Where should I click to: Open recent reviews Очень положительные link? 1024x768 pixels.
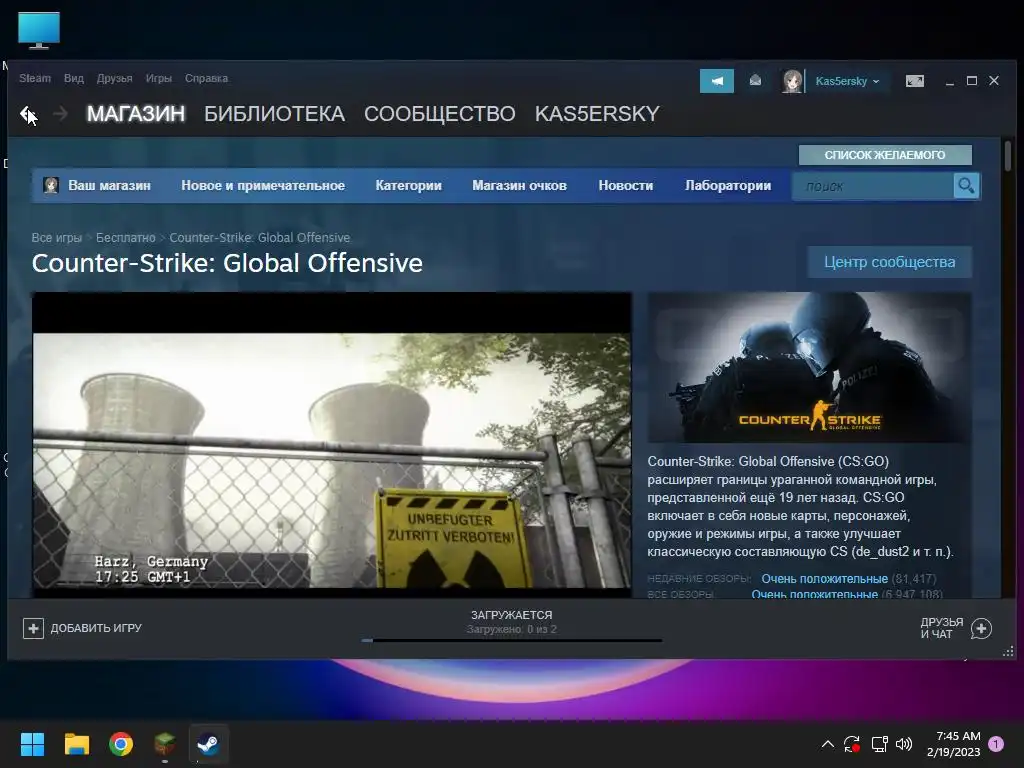click(824, 579)
